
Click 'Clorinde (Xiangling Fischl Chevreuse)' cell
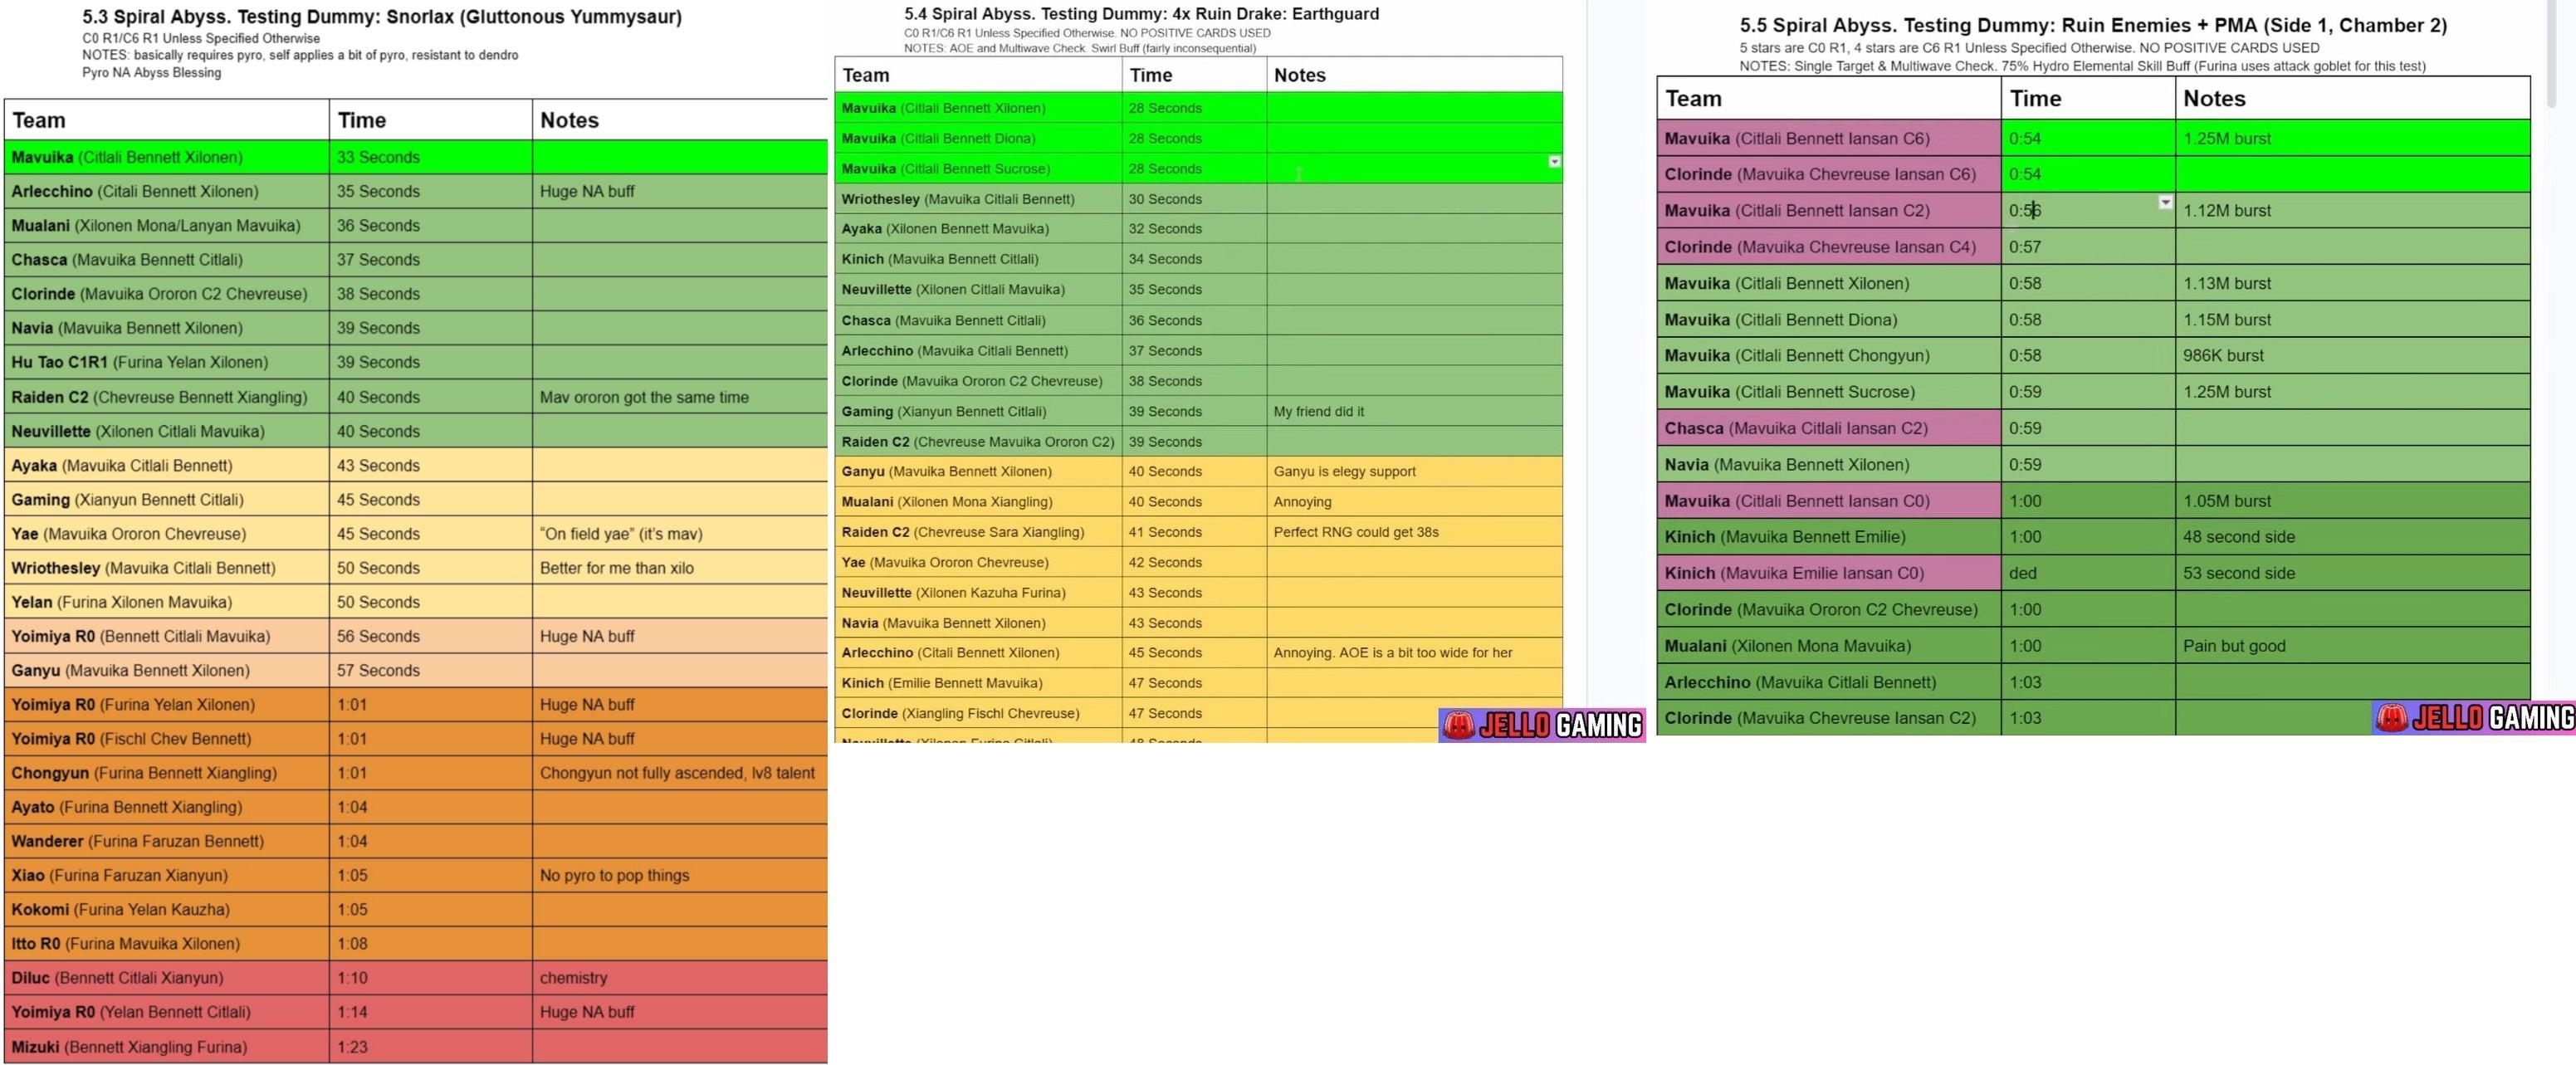(x=978, y=713)
